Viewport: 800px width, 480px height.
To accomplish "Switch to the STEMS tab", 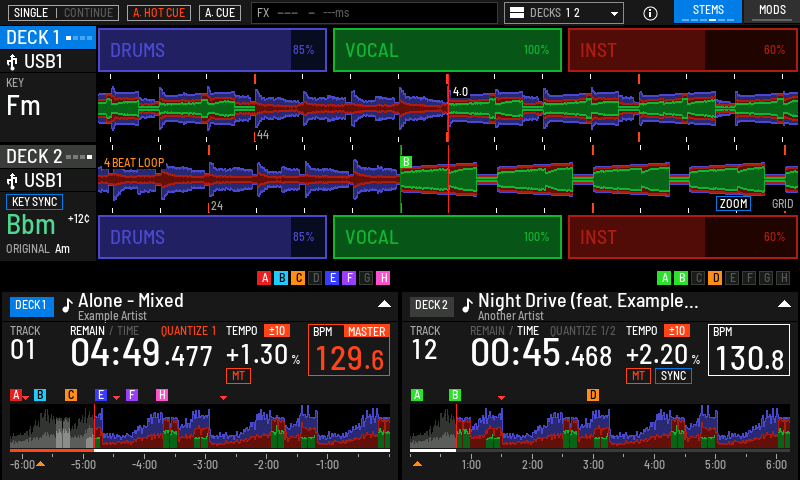I will pos(708,11).
